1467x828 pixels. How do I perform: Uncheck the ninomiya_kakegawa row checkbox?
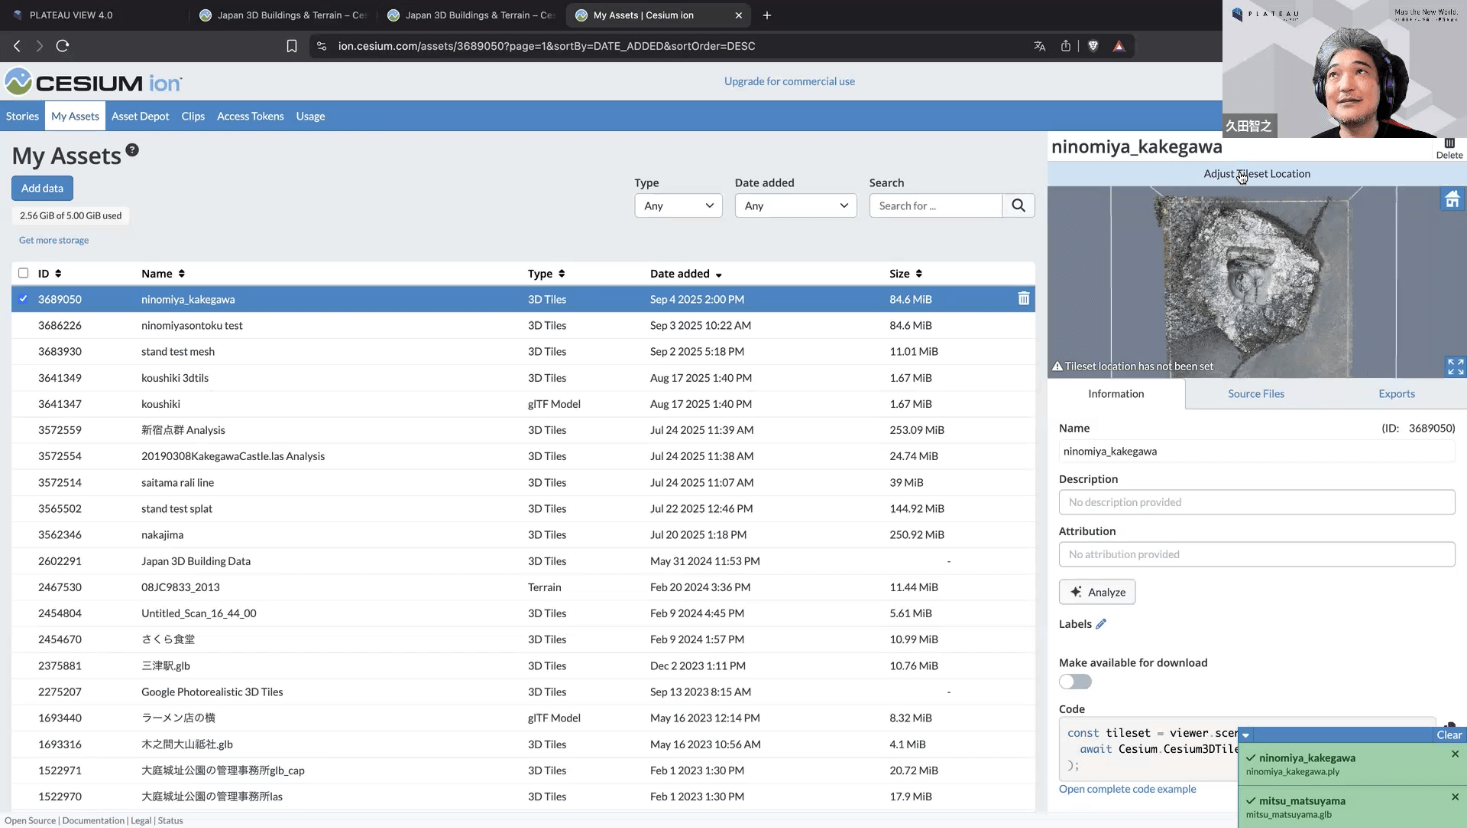23,299
